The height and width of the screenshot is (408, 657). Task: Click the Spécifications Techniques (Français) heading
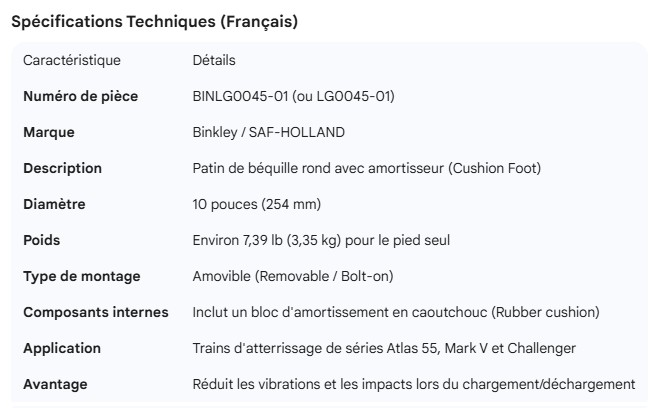(154, 22)
